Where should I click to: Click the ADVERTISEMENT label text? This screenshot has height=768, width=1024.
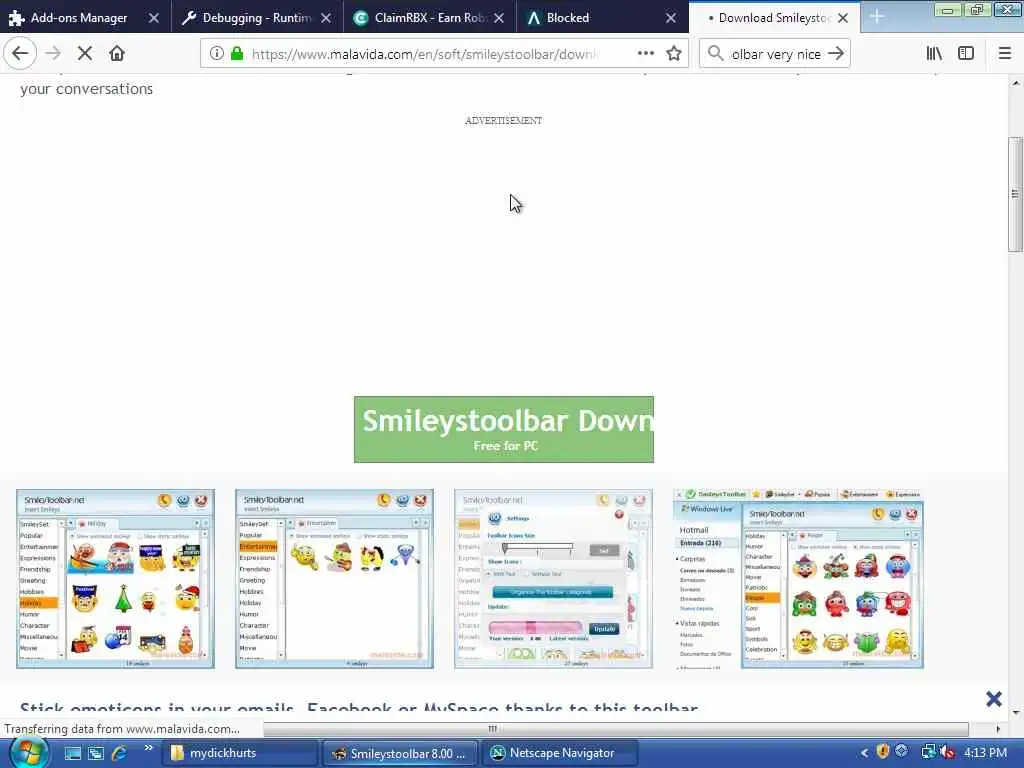coord(504,120)
